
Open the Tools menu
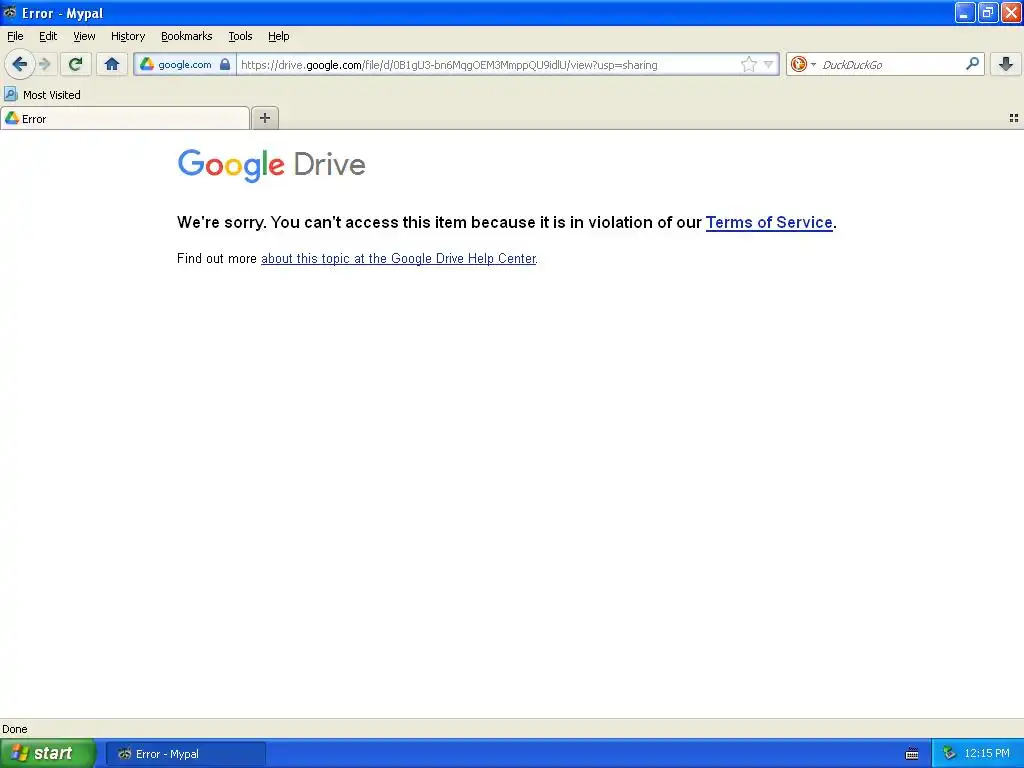tap(240, 36)
